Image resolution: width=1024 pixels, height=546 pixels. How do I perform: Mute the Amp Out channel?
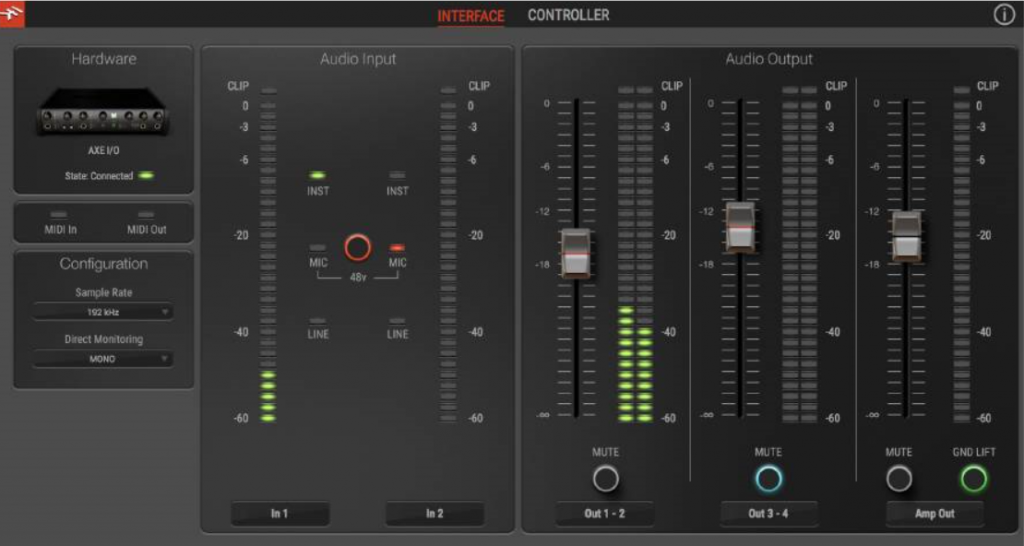(x=899, y=479)
